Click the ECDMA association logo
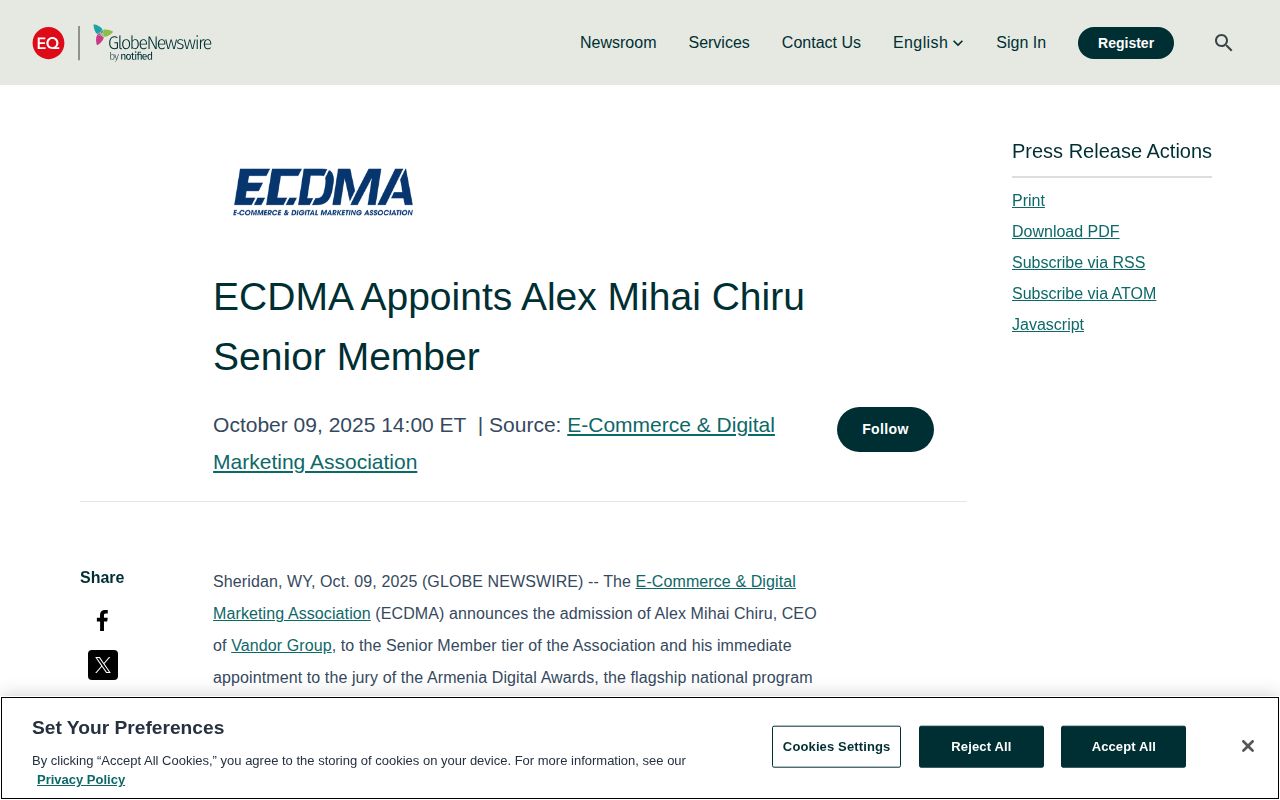 [x=323, y=191]
